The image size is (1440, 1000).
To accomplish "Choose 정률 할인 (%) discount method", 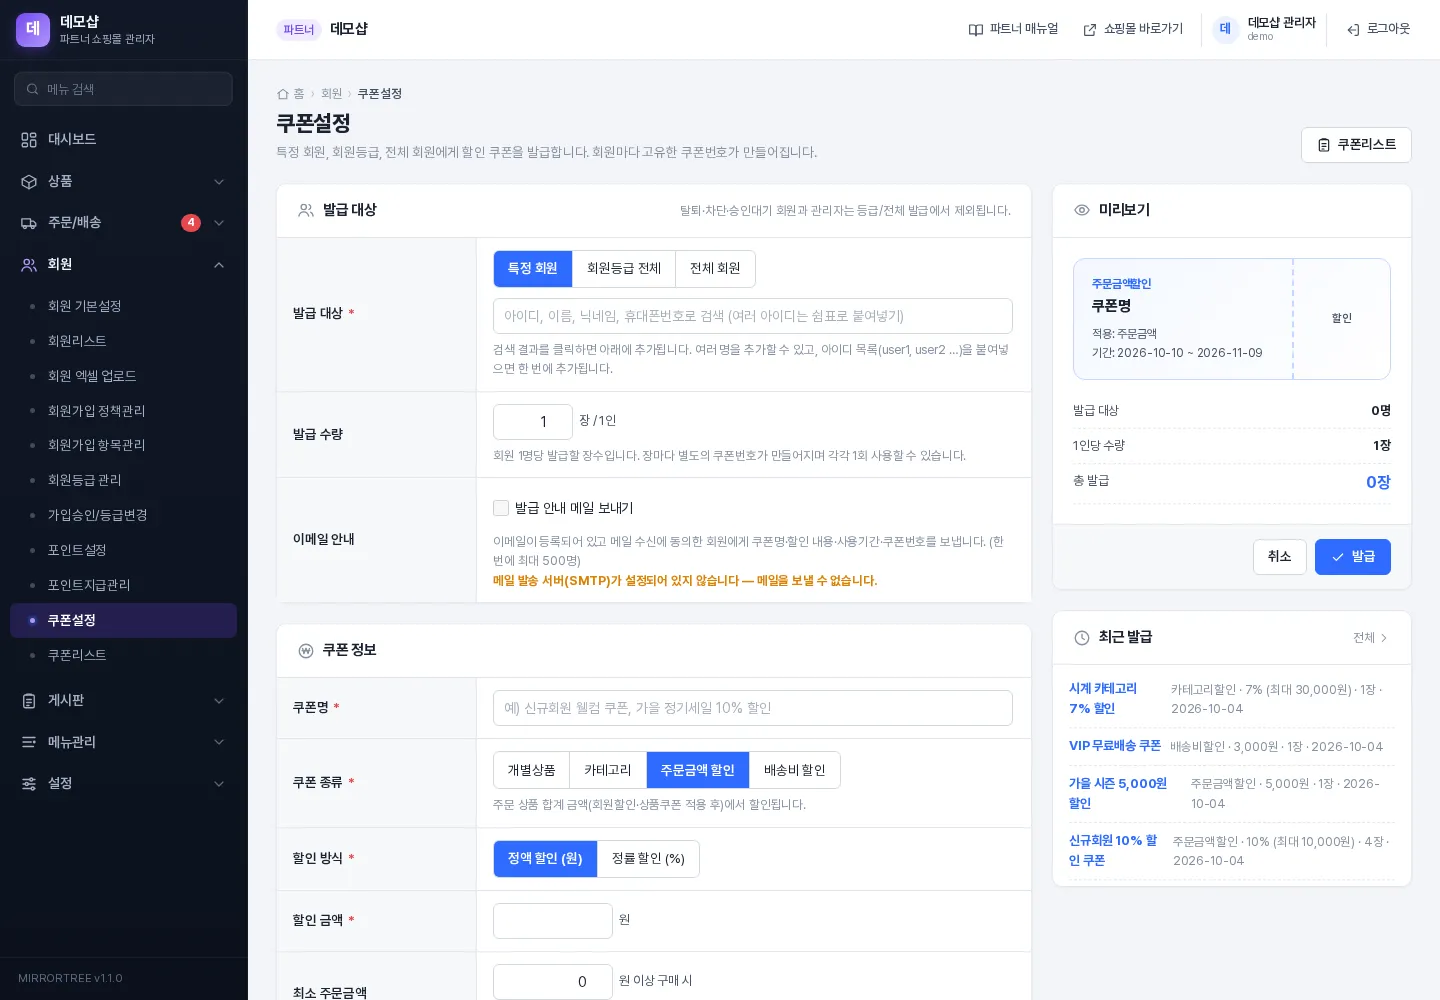I will coord(648,859).
